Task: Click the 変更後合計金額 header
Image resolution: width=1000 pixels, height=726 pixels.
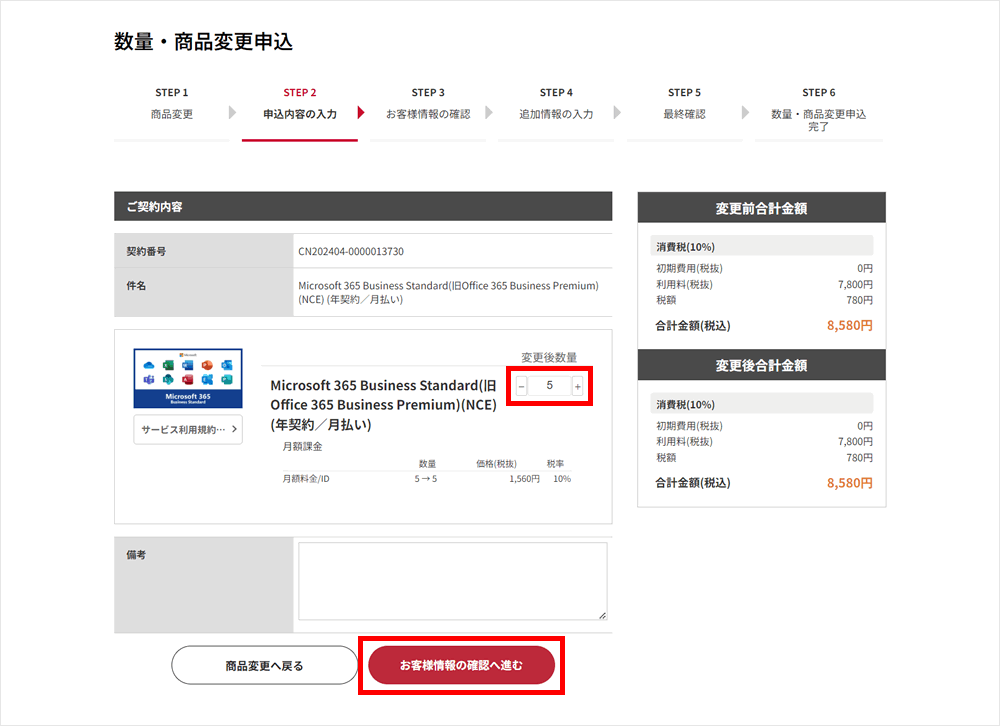Action: (x=761, y=365)
